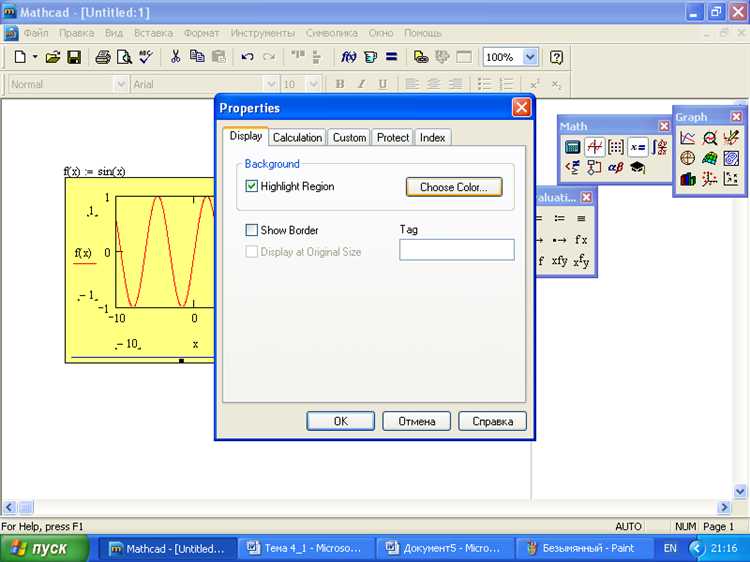750x562 pixels.
Task: Switch to the Protect tab
Action: pyautogui.click(x=393, y=137)
